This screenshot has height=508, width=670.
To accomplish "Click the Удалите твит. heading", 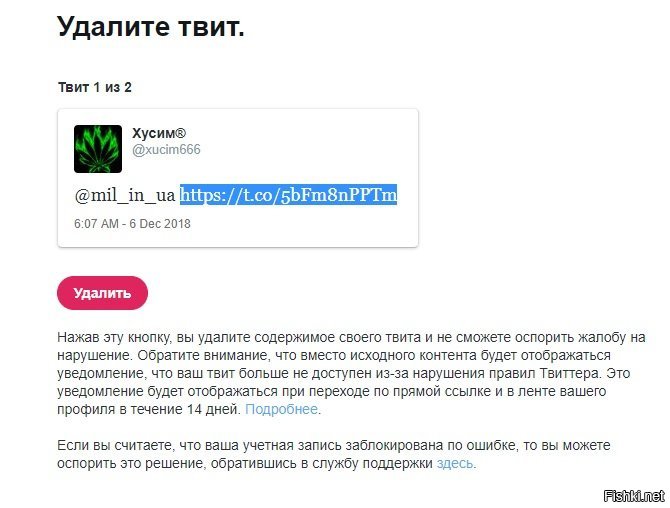I will point(151,26).
